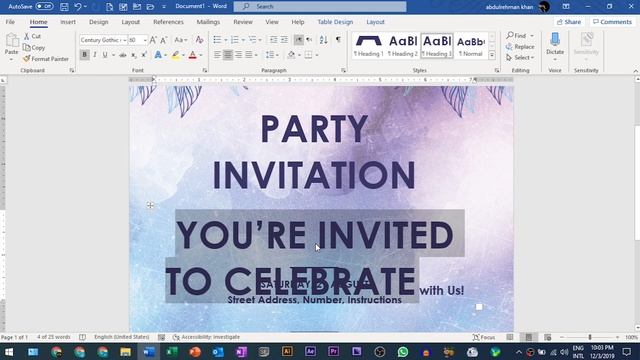Screen dimensions: 640x360
Task: Click the Multilevel list icon
Action: click(x=252, y=40)
